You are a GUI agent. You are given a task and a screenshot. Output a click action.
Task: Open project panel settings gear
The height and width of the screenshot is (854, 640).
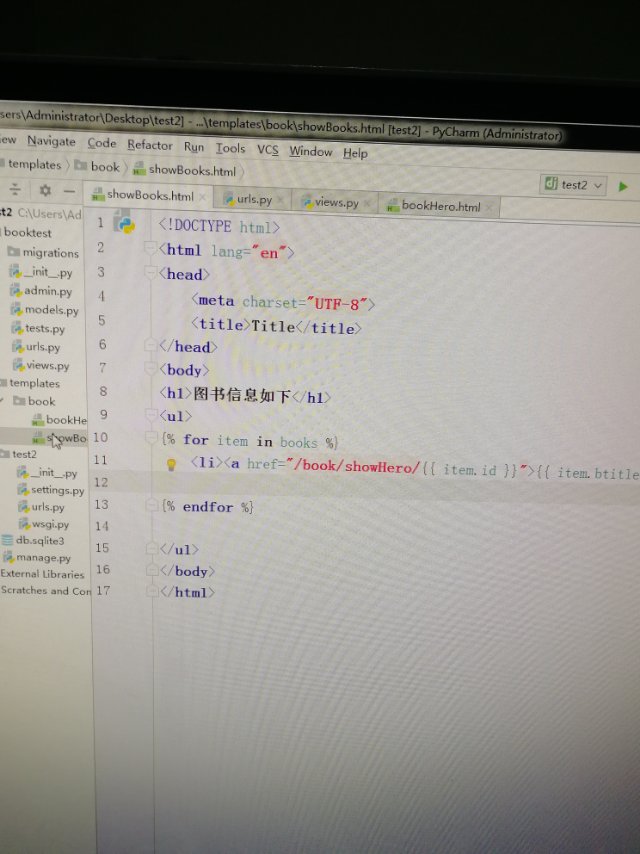pyautogui.click(x=45, y=190)
